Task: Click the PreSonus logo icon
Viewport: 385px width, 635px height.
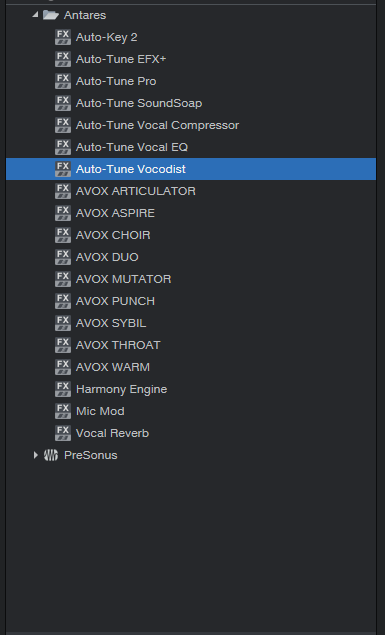Action: (51, 455)
